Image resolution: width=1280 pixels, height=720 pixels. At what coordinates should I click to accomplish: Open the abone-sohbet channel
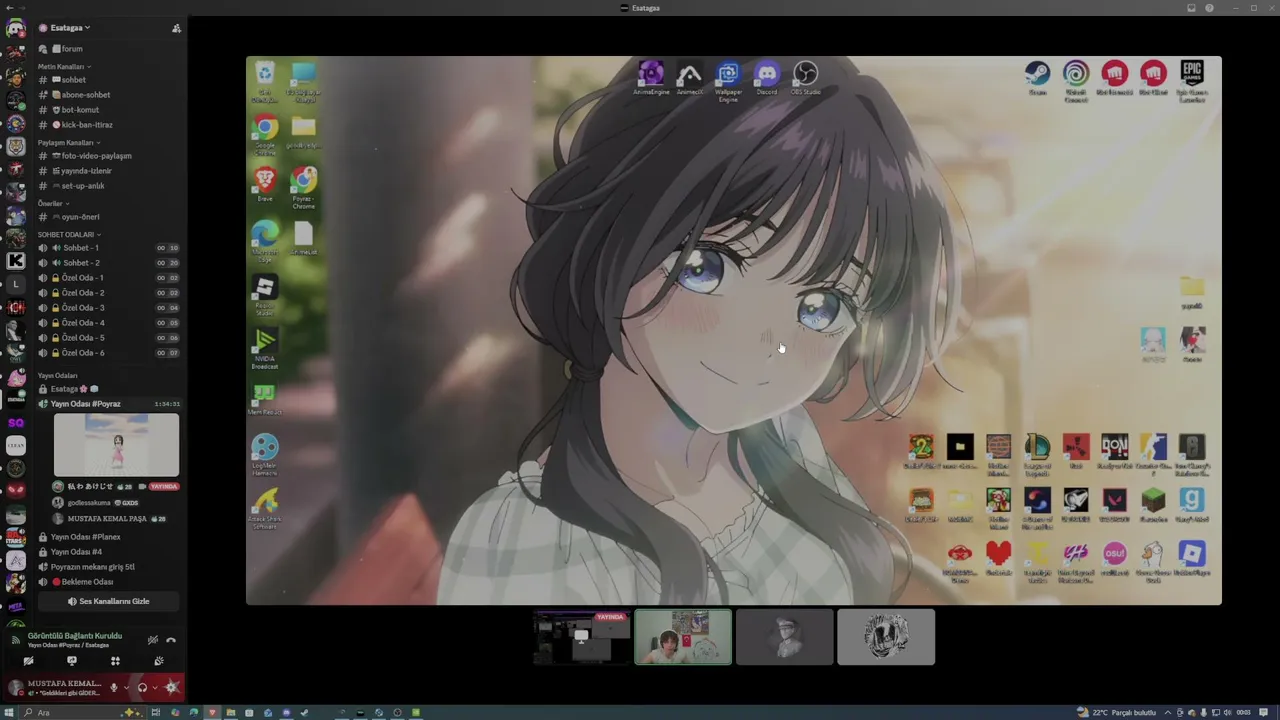(108, 95)
